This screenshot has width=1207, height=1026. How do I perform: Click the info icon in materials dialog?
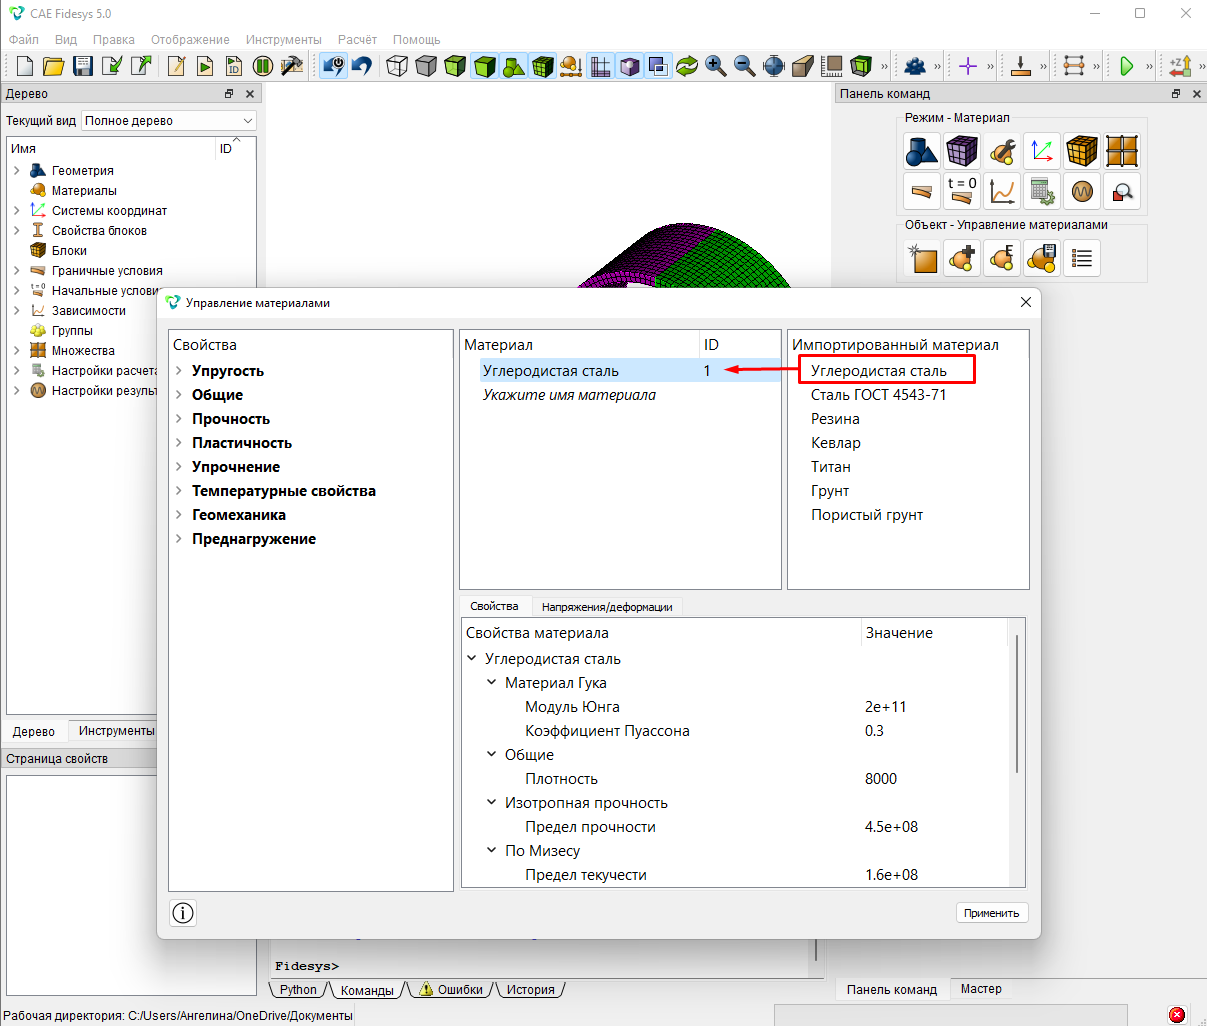[x=183, y=913]
